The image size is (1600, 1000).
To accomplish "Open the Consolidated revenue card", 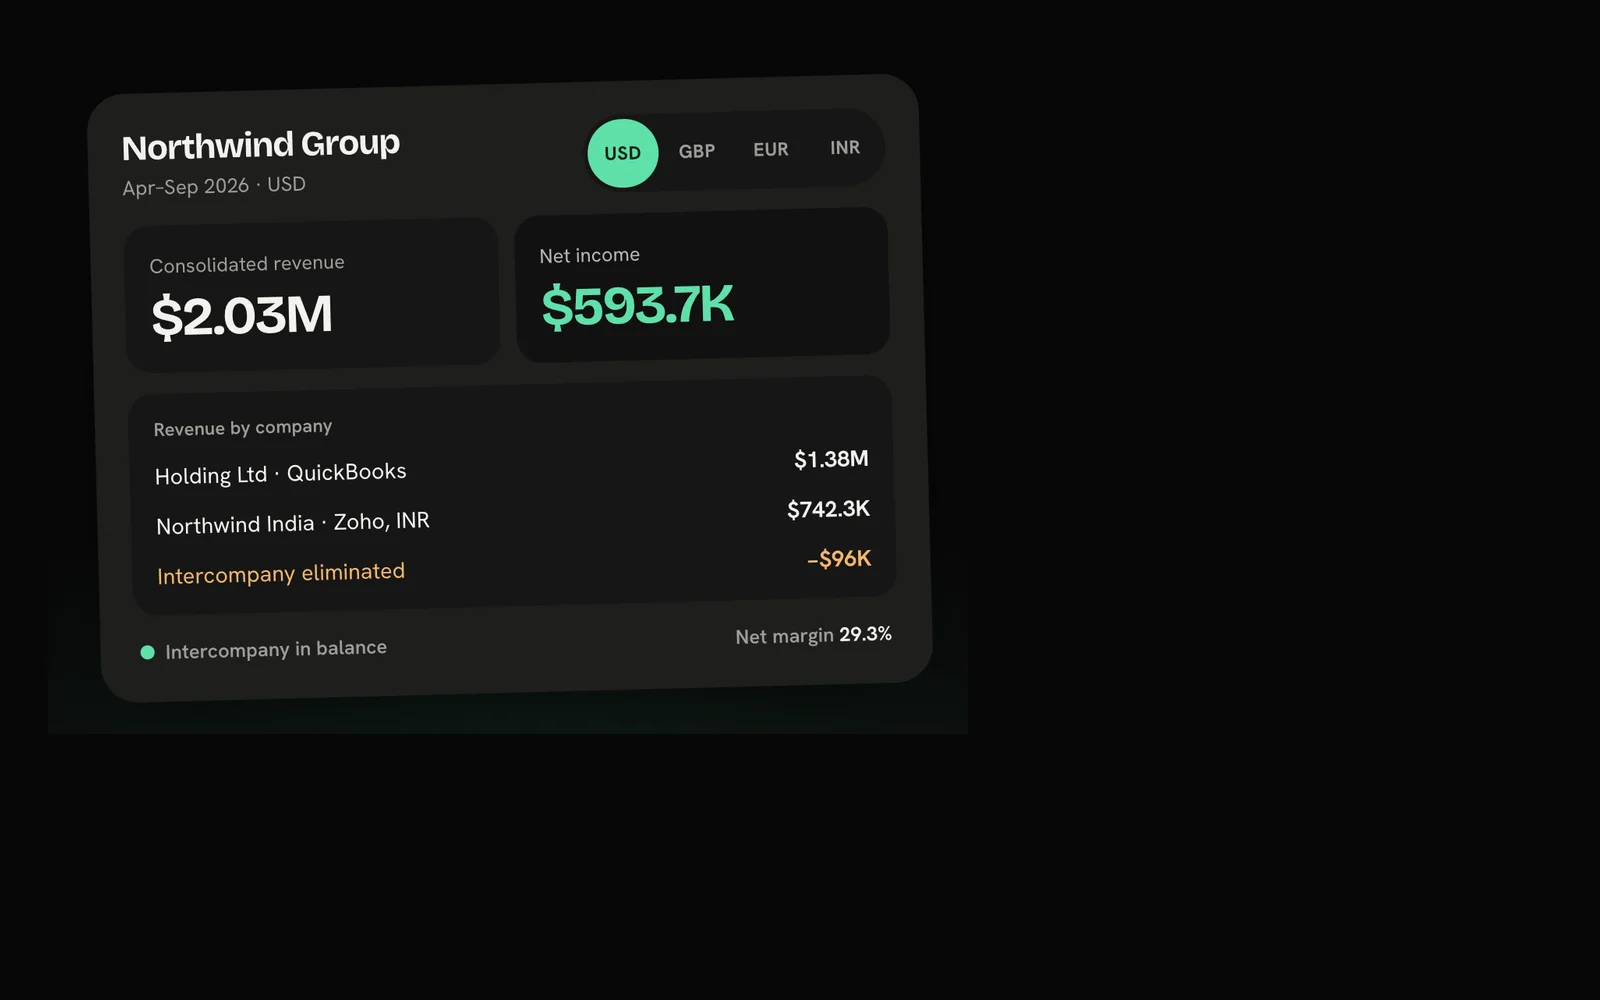I will click(x=312, y=295).
